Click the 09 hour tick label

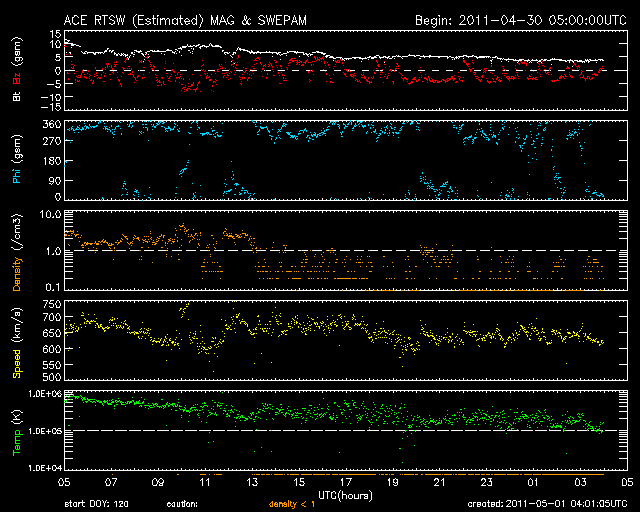click(x=159, y=482)
